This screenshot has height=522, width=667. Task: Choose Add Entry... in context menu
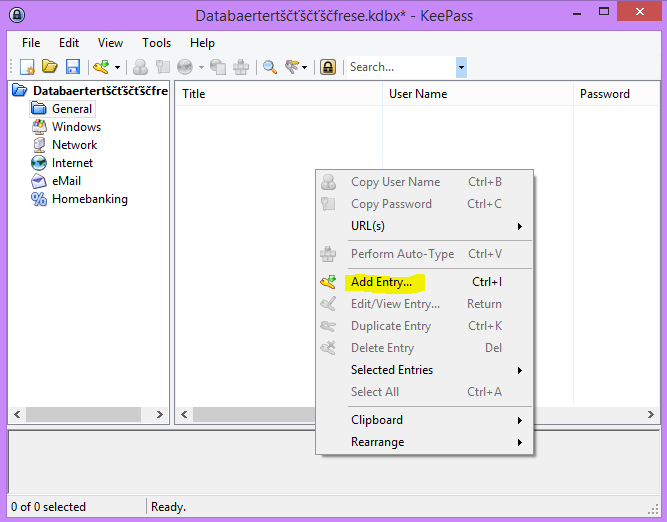[x=425, y=282]
